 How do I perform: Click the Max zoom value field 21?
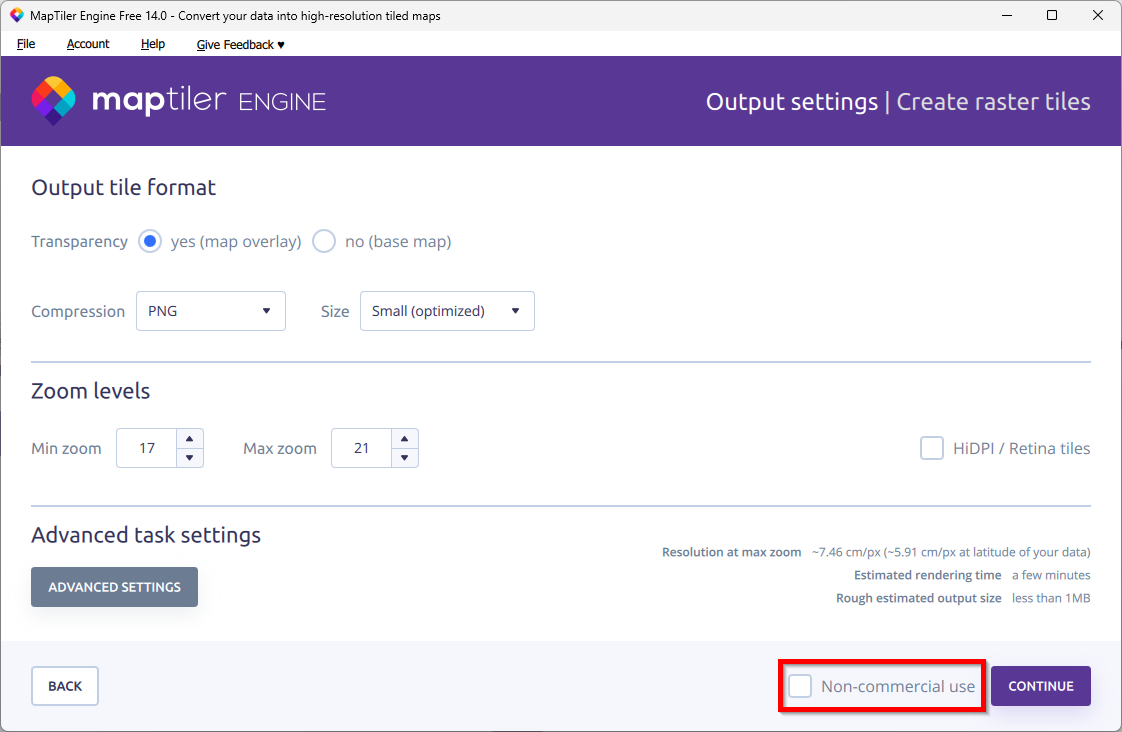(361, 449)
